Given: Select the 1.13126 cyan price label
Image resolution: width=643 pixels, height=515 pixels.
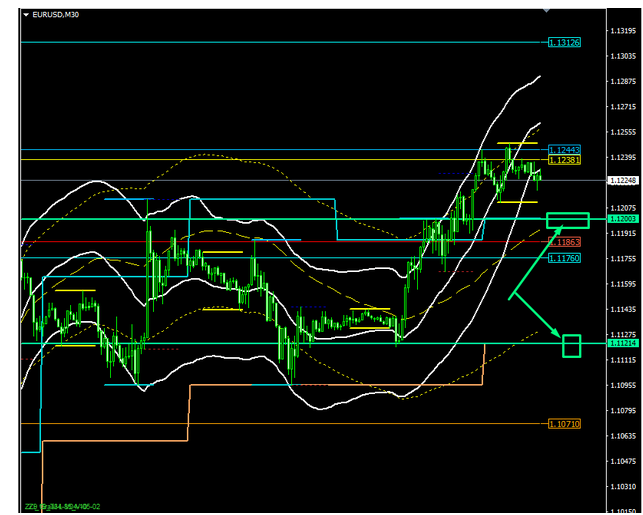Looking at the screenshot, I should [565, 42].
